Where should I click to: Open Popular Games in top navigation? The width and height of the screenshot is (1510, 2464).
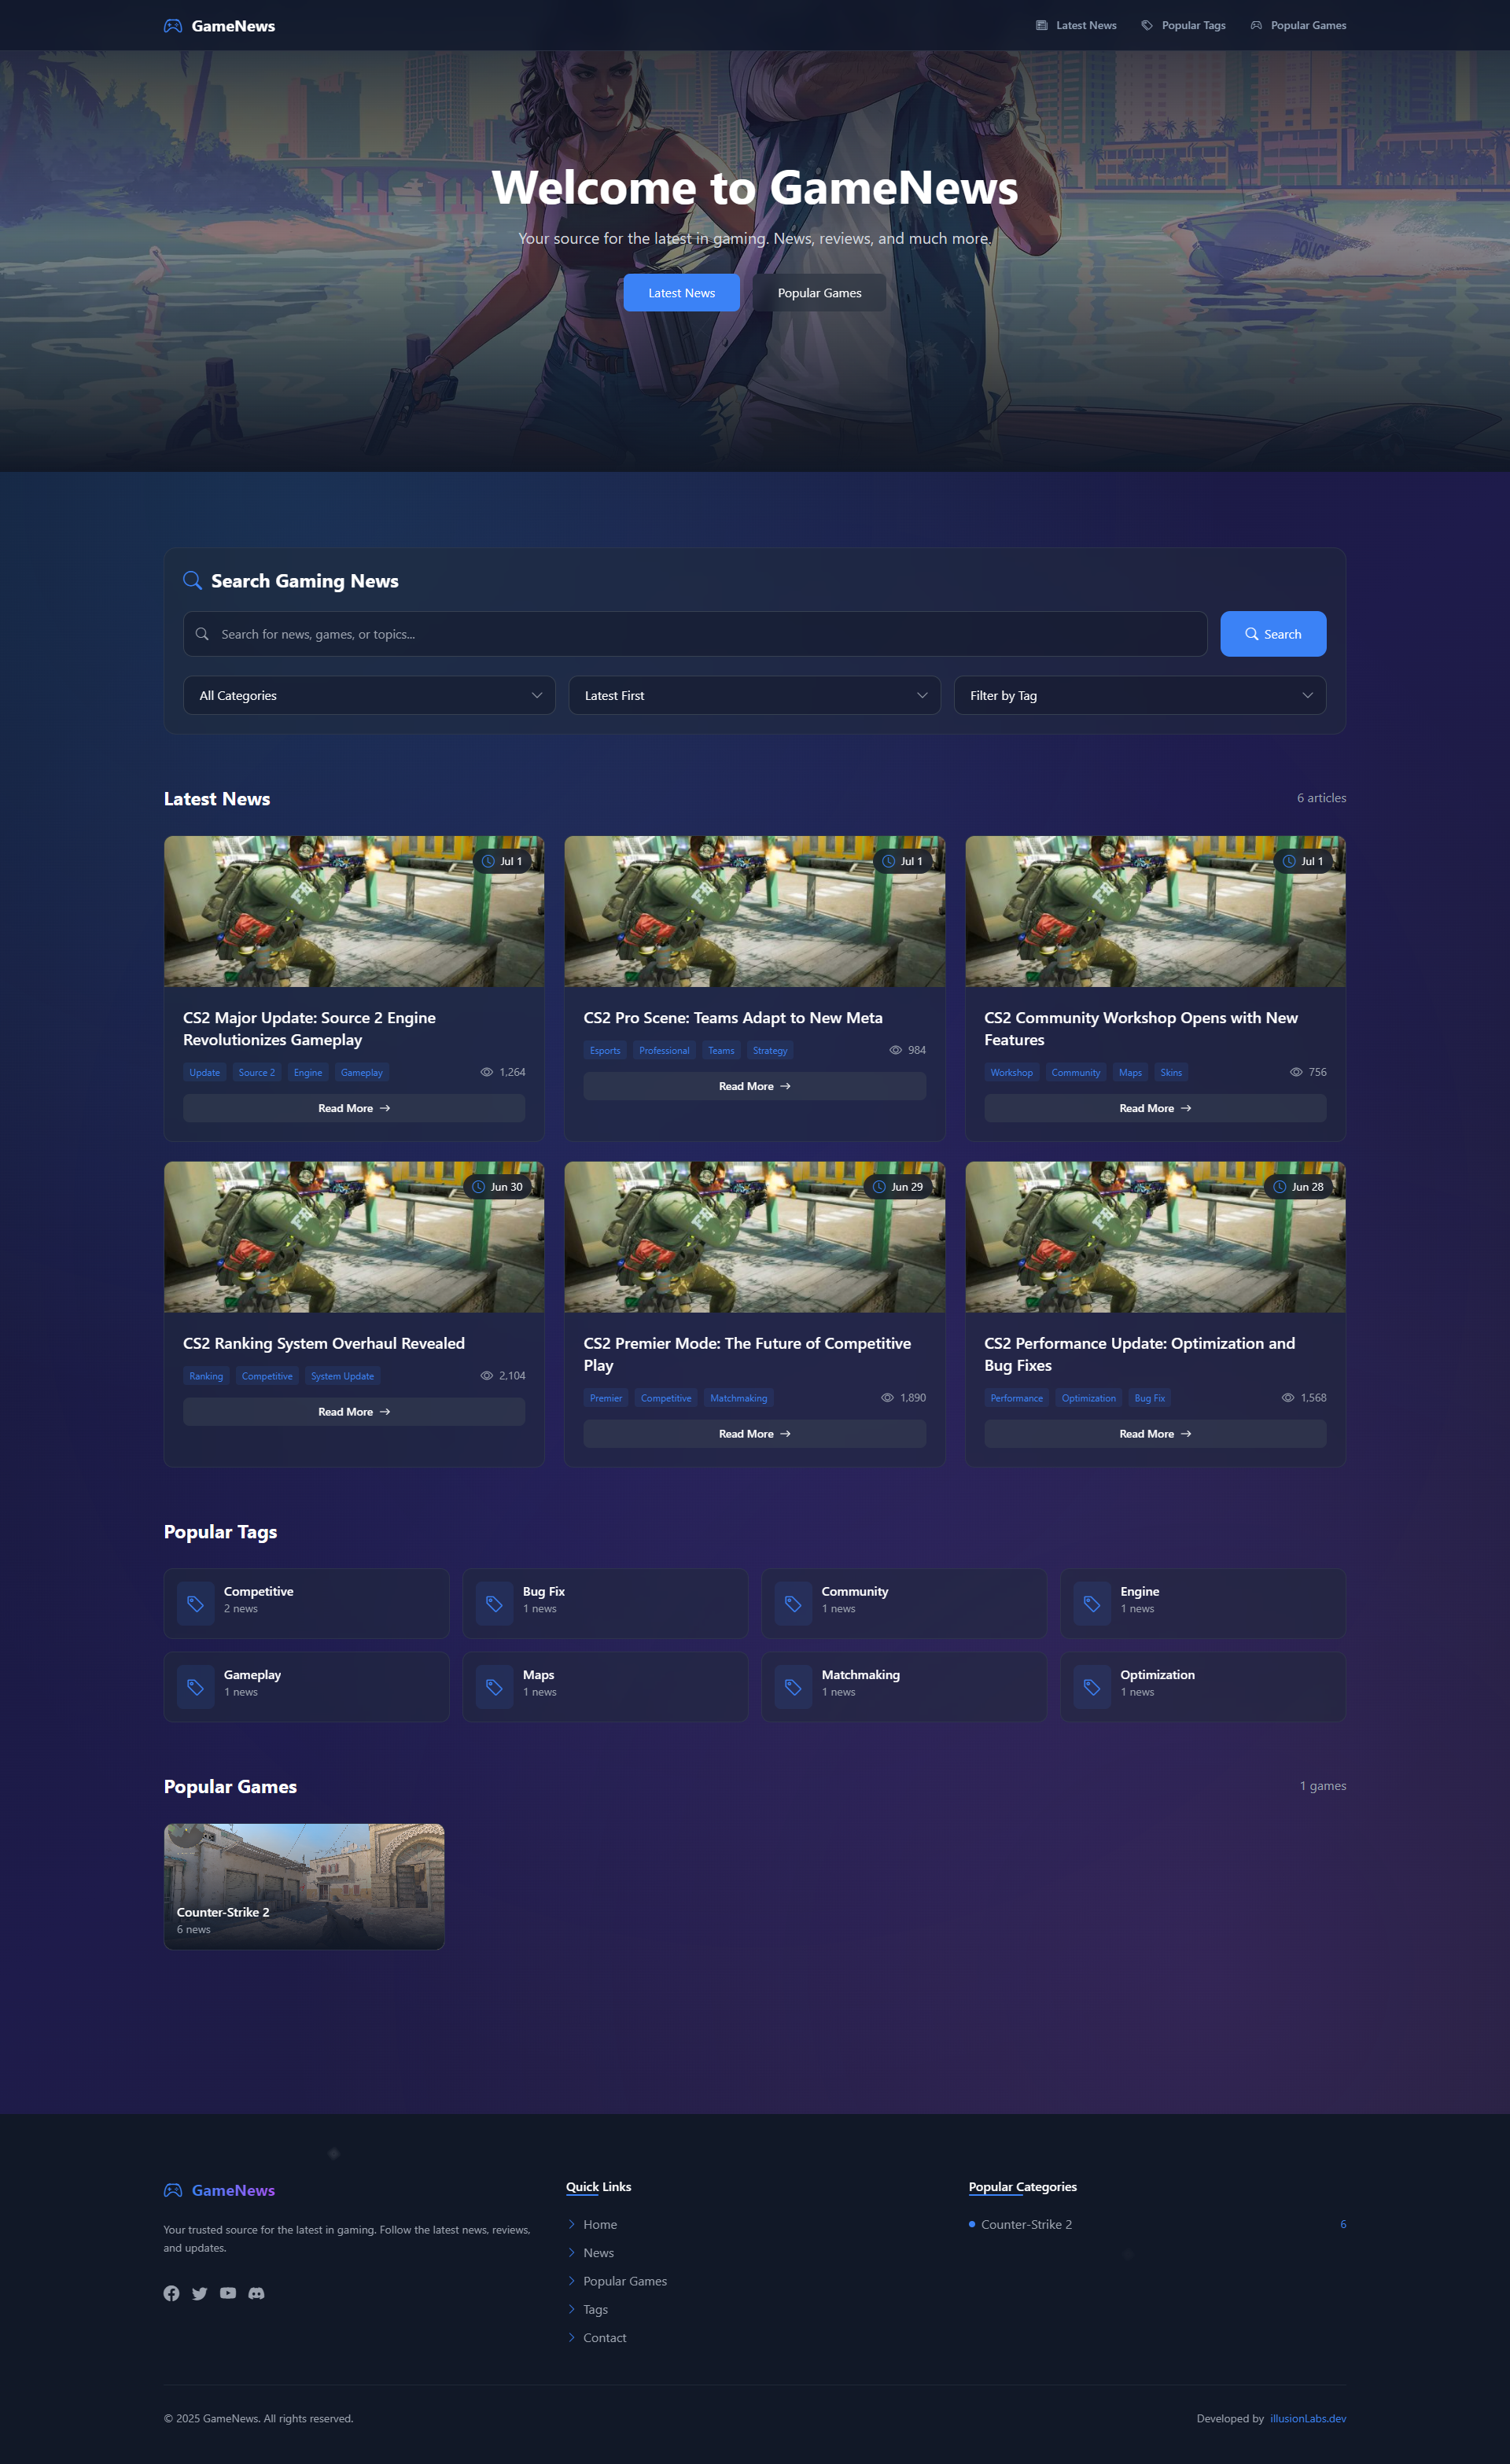[1298, 26]
